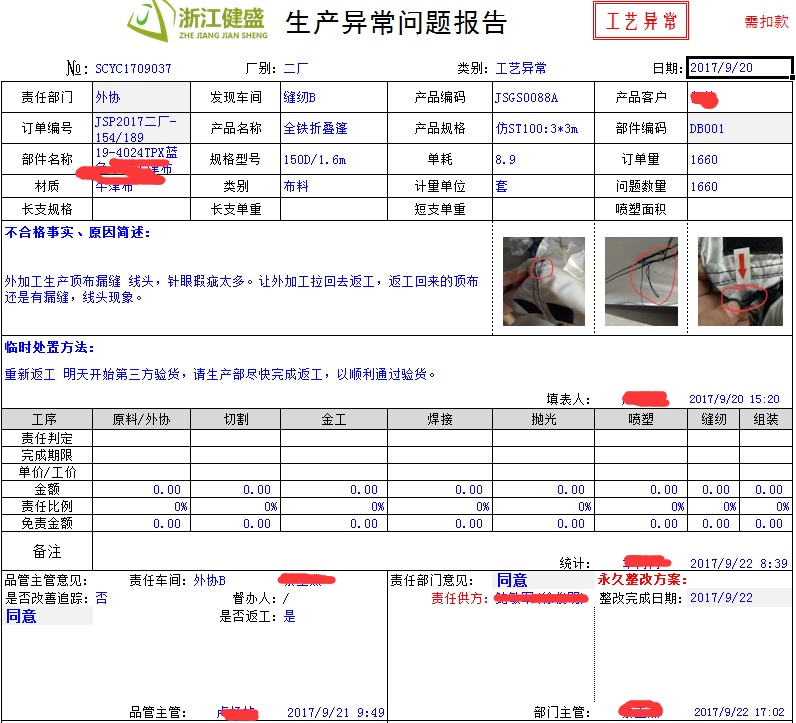
Task: Select the 责任部门 cell containing 外协
Action: [140, 97]
